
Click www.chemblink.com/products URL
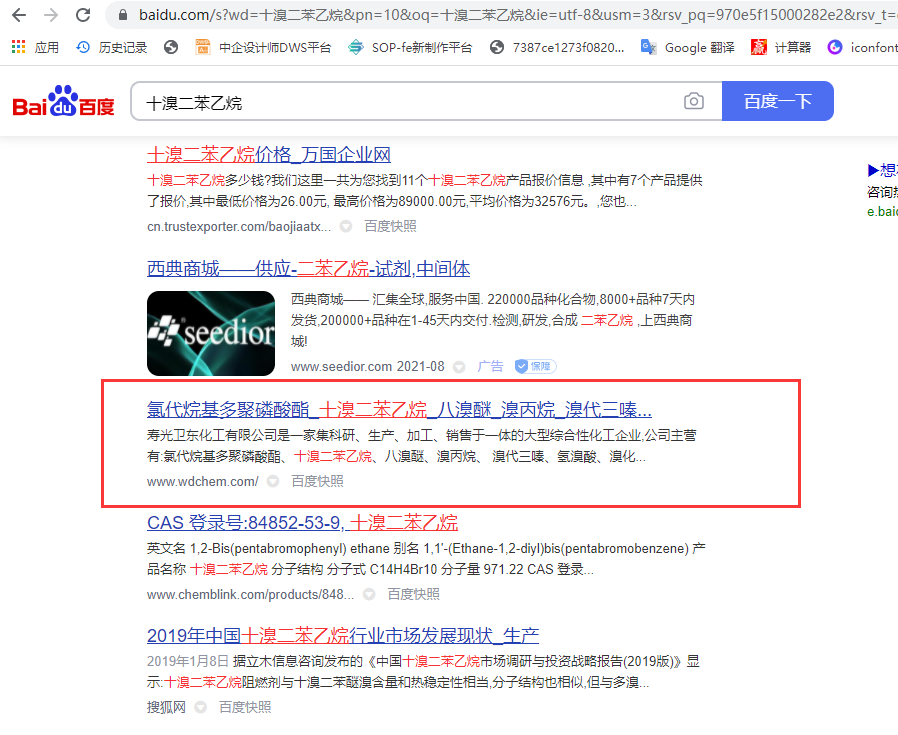250,594
